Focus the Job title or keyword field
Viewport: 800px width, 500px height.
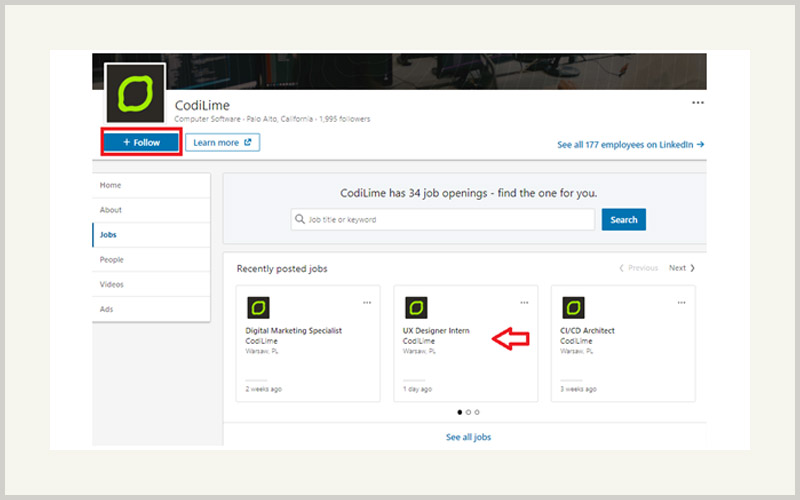click(443, 219)
